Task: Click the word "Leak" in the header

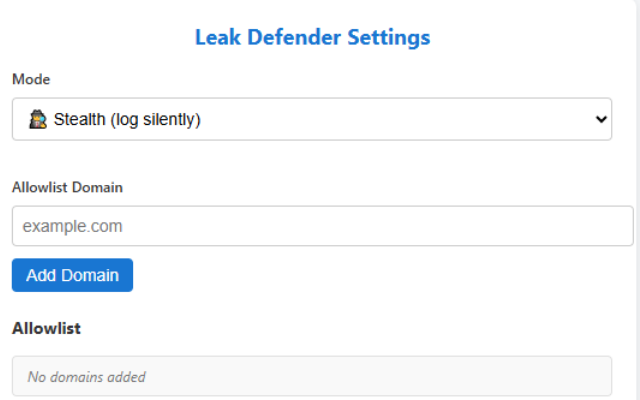Action: pyautogui.click(x=215, y=38)
